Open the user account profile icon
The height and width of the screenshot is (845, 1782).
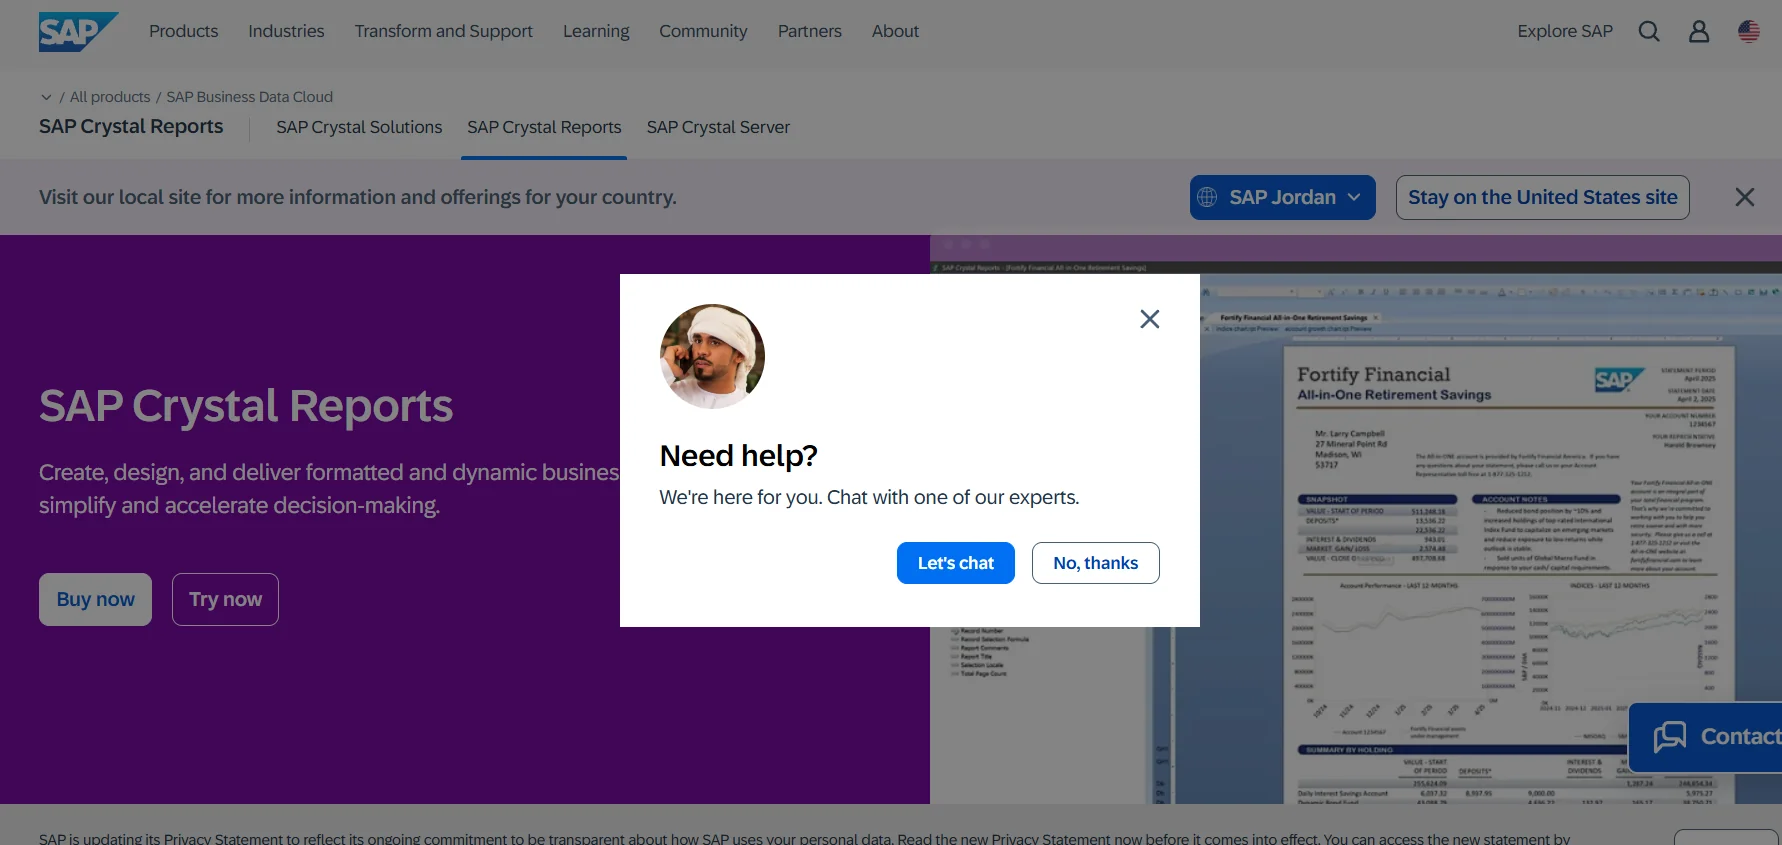coord(1699,31)
